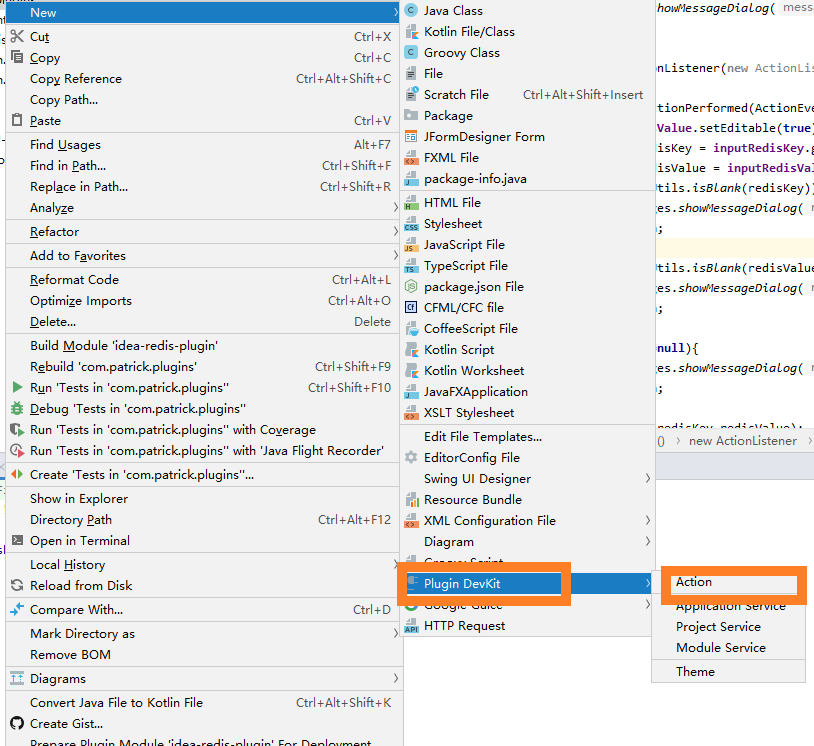Open the New submenu entry
The width and height of the screenshot is (814, 746).
point(202,12)
